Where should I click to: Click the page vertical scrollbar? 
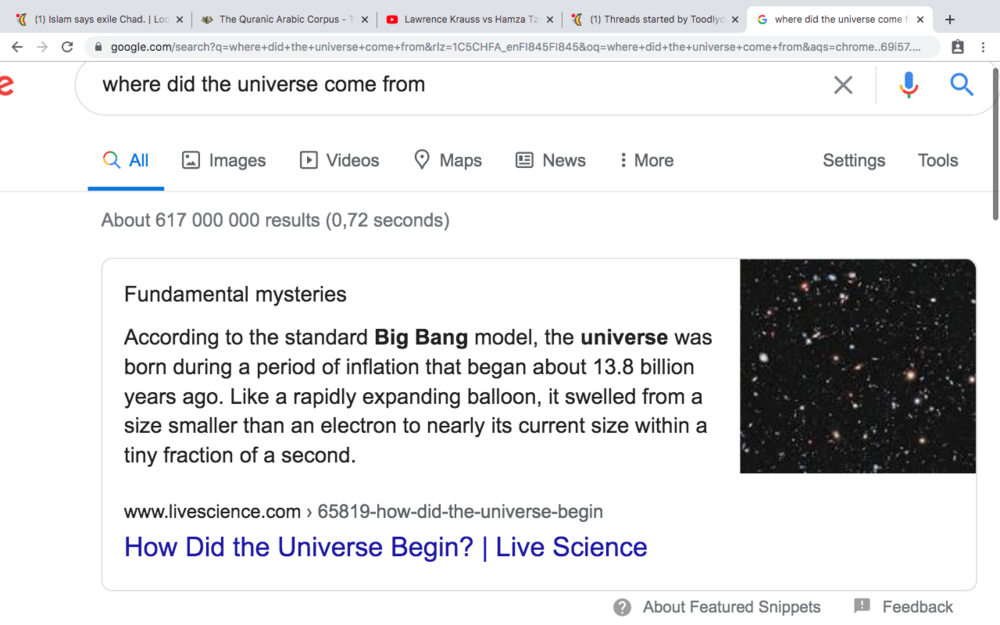point(996,143)
